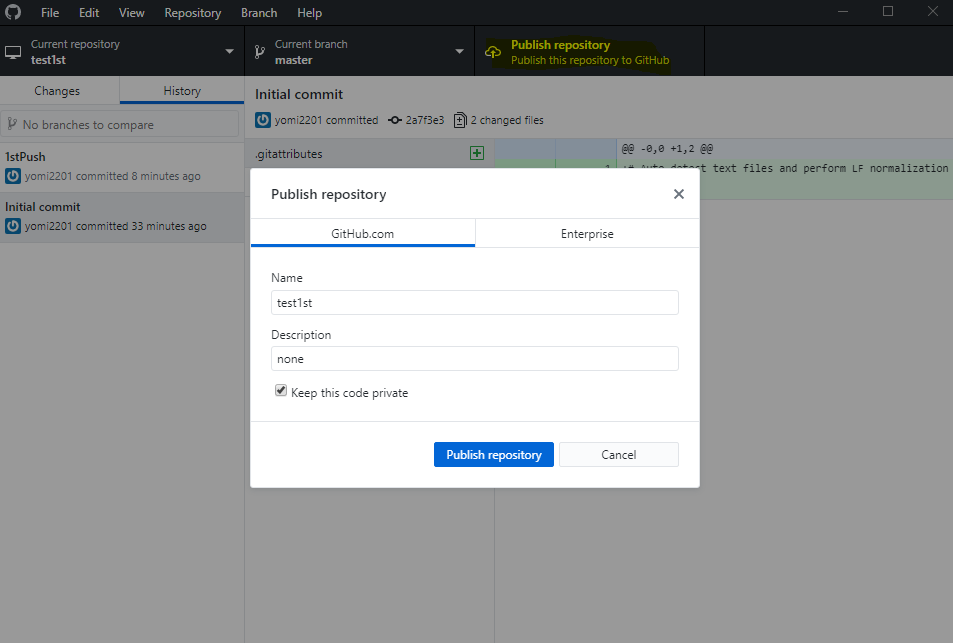Open the Branch menu

pos(259,13)
